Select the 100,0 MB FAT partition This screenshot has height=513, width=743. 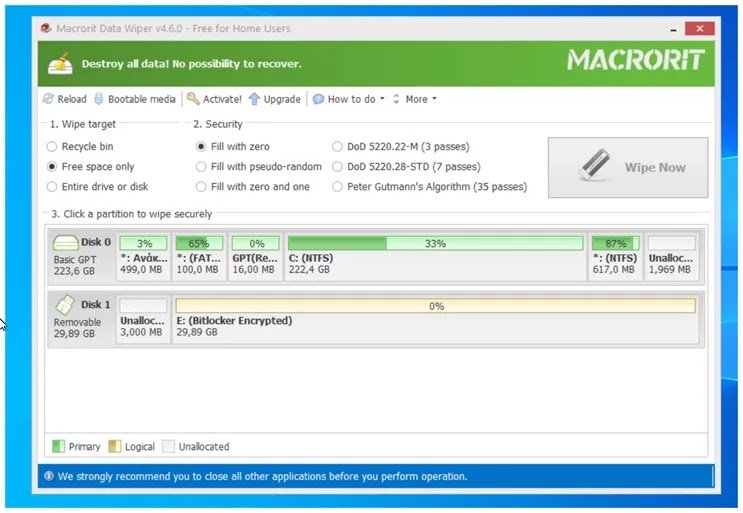(x=199, y=257)
